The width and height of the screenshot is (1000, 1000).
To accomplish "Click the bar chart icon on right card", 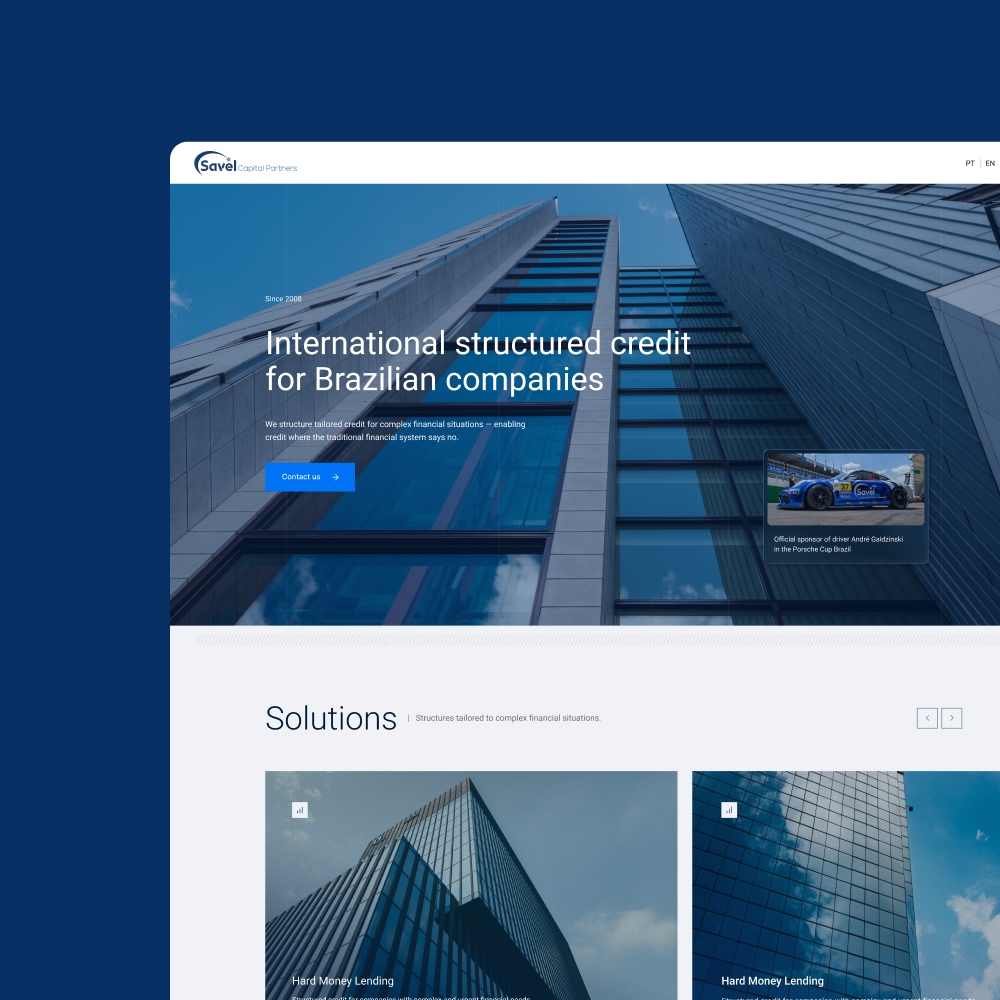I will [728, 810].
